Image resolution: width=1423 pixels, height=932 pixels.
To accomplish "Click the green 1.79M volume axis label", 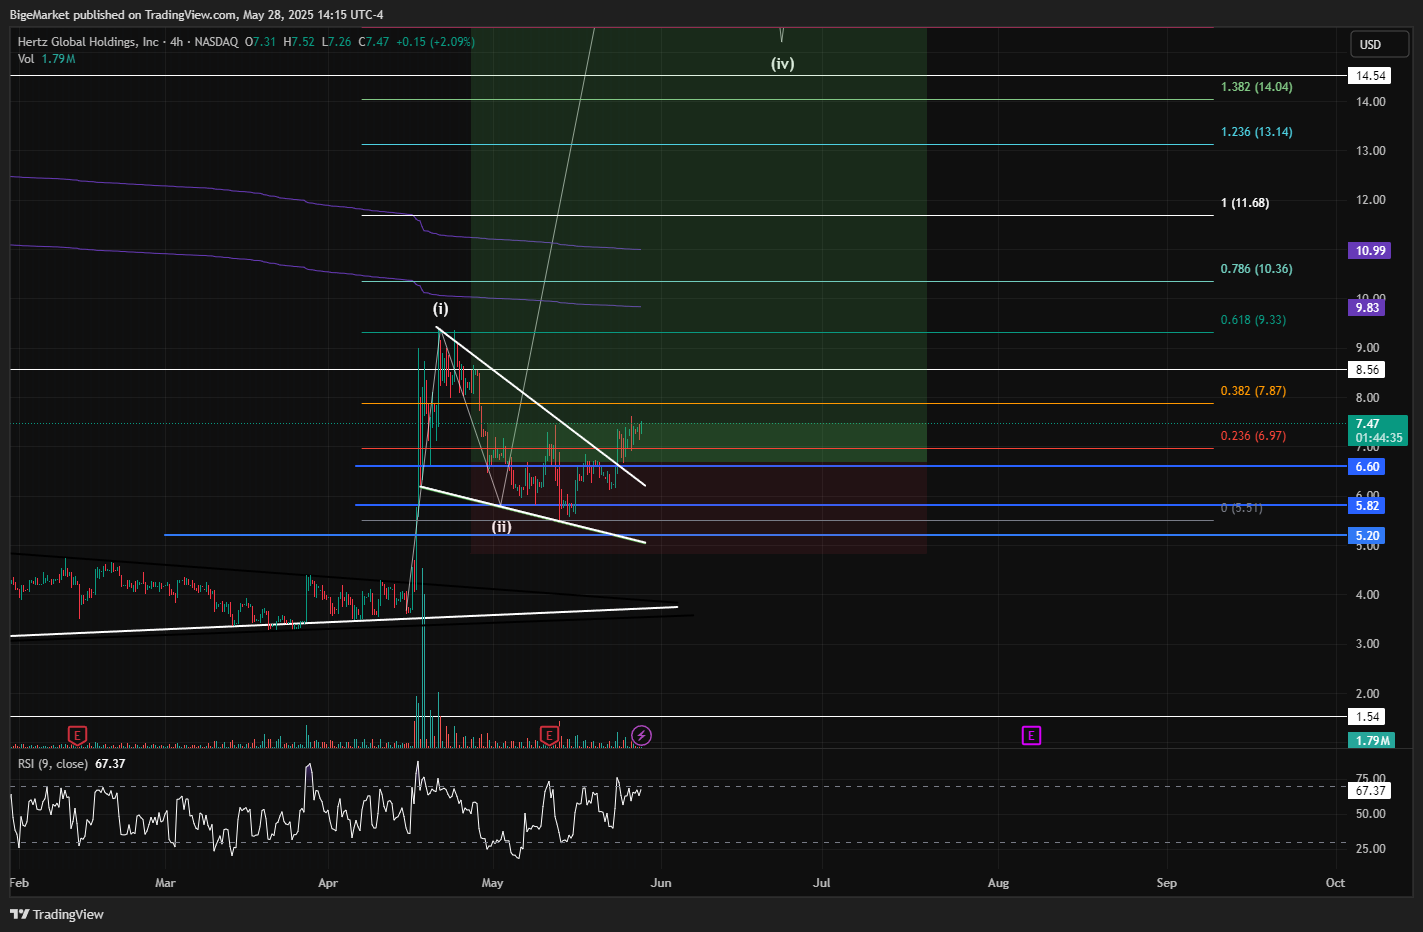I will [x=1372, y=741].
